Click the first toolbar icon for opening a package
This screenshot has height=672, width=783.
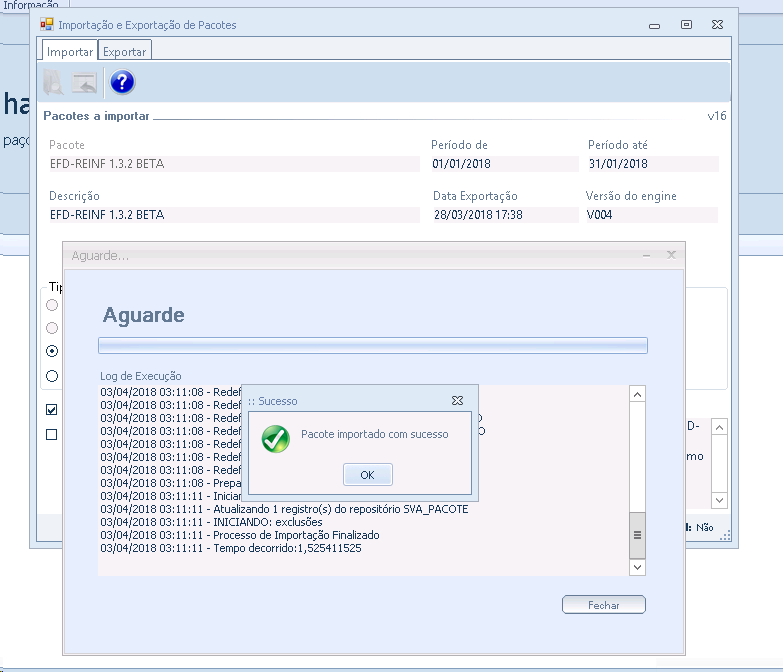pos(54,83)
